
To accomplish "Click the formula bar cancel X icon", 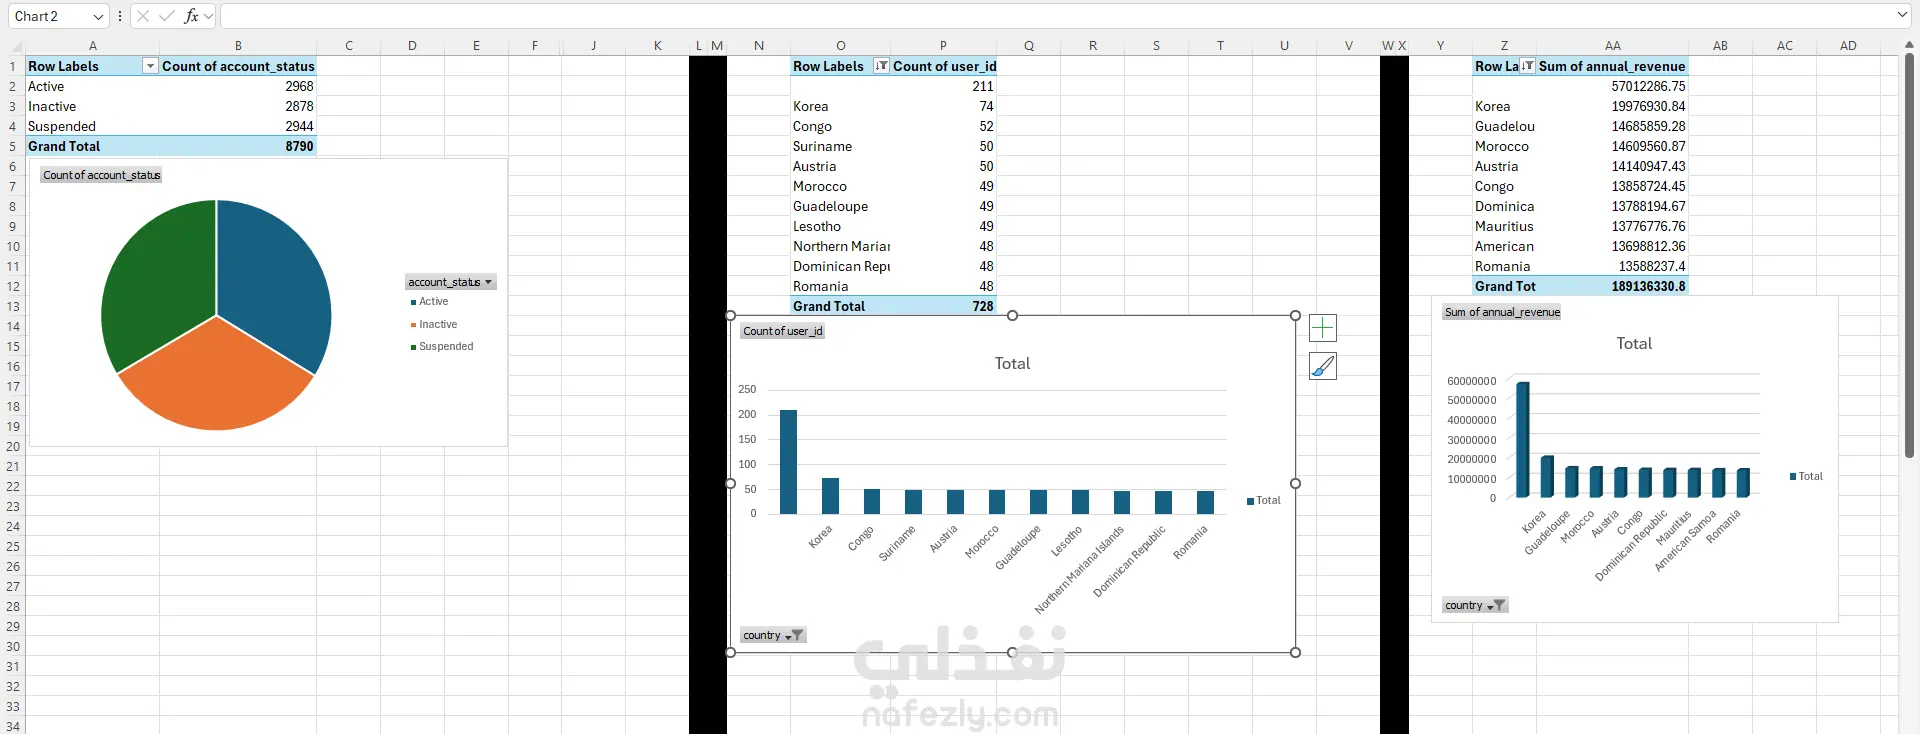I will pyautogui.click(x=143, y=16).
